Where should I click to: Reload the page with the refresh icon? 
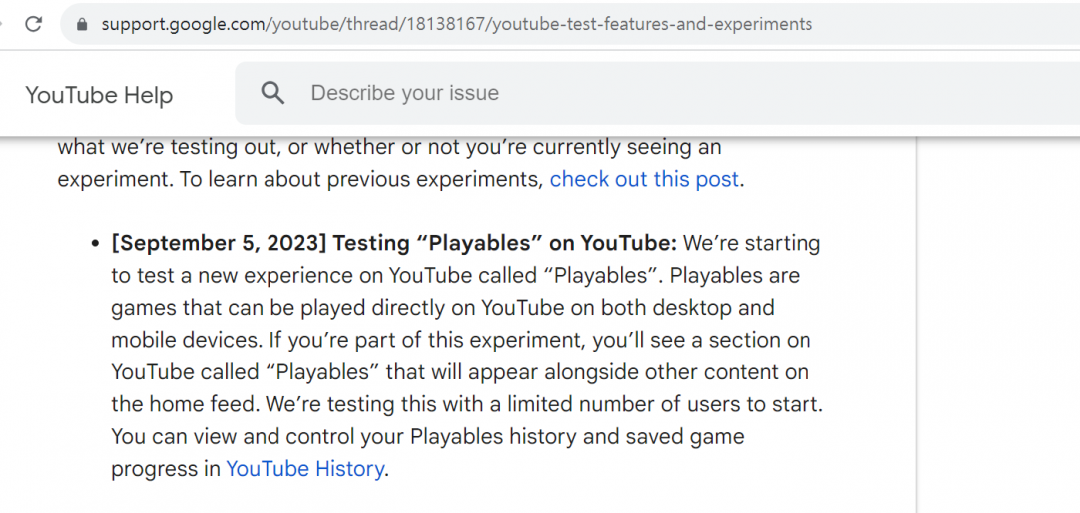click(33, 24)
